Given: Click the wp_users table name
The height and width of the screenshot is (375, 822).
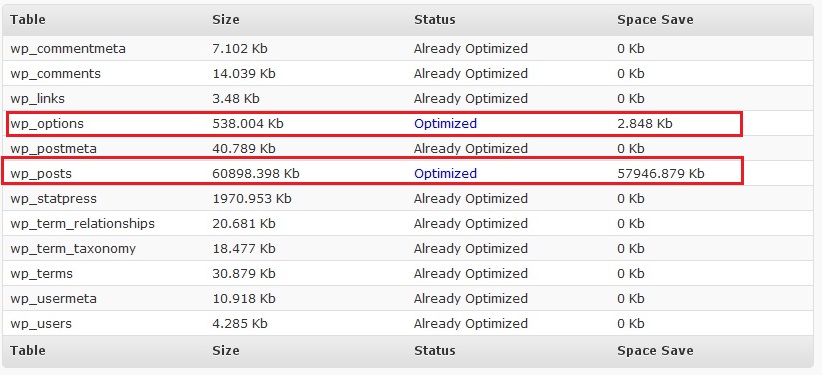Looking at the screenshot, I should click(x=40, y=324).
